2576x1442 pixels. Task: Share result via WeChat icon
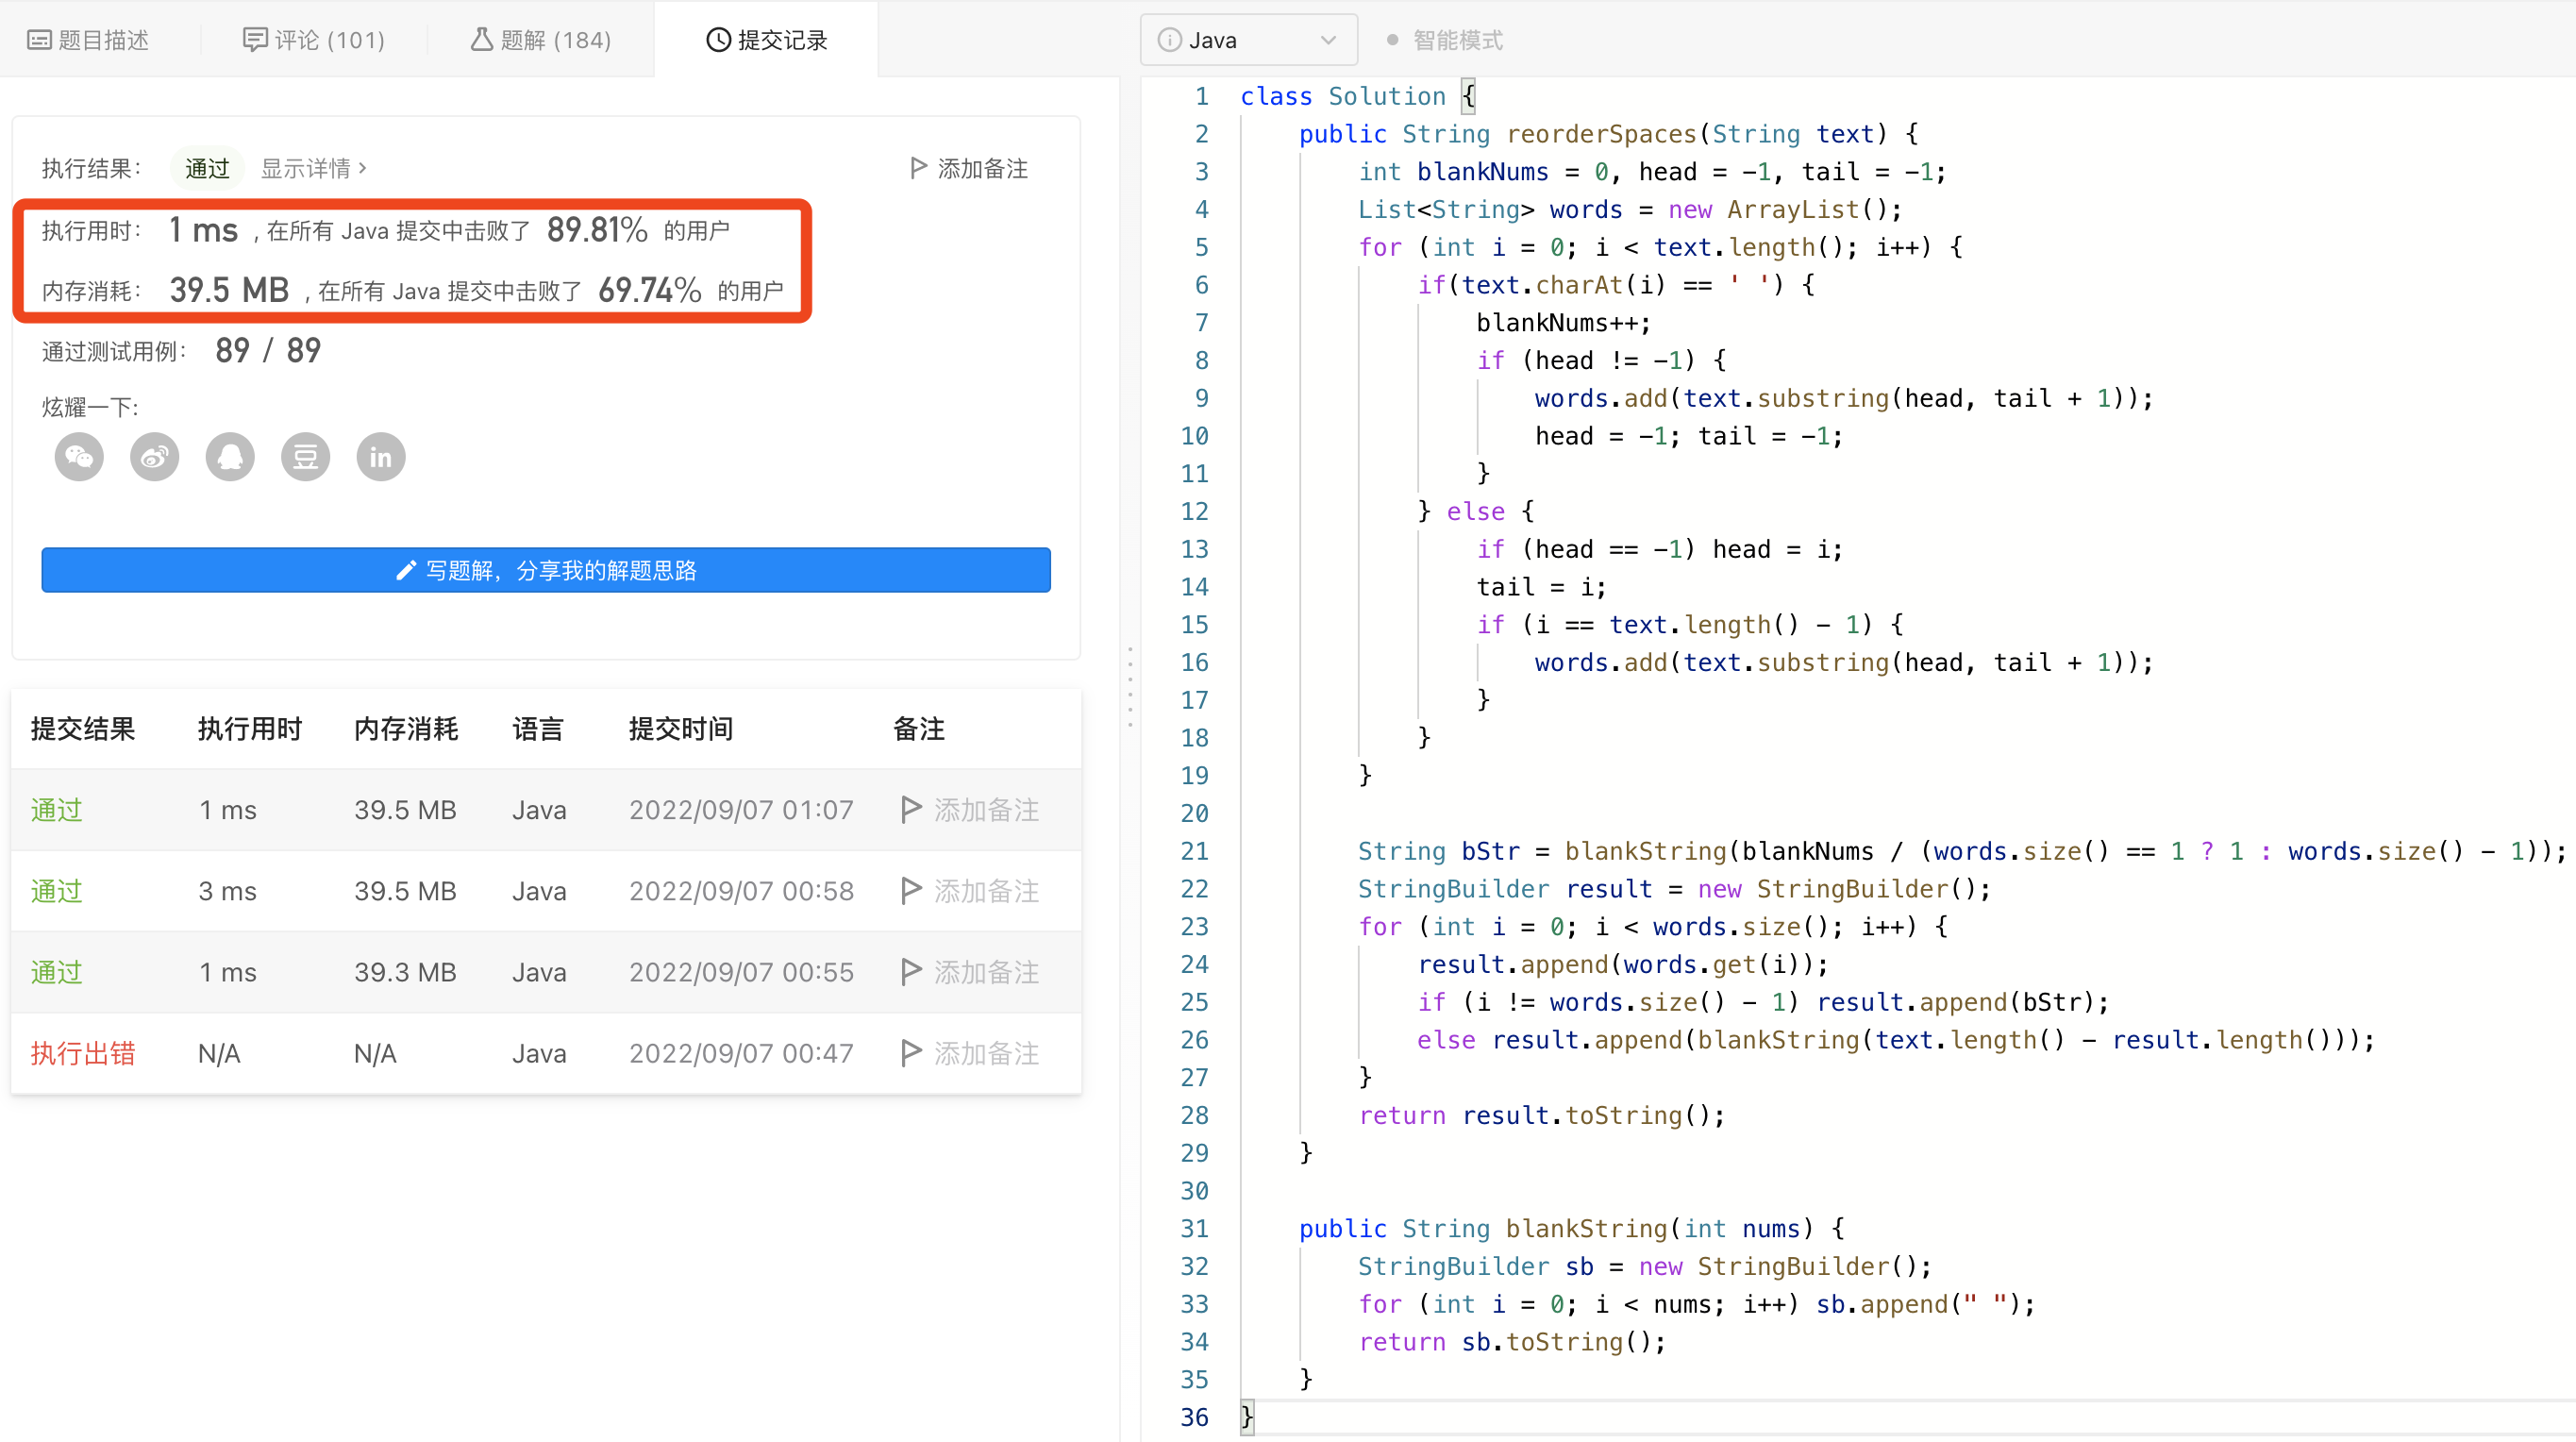click(79, 457)
